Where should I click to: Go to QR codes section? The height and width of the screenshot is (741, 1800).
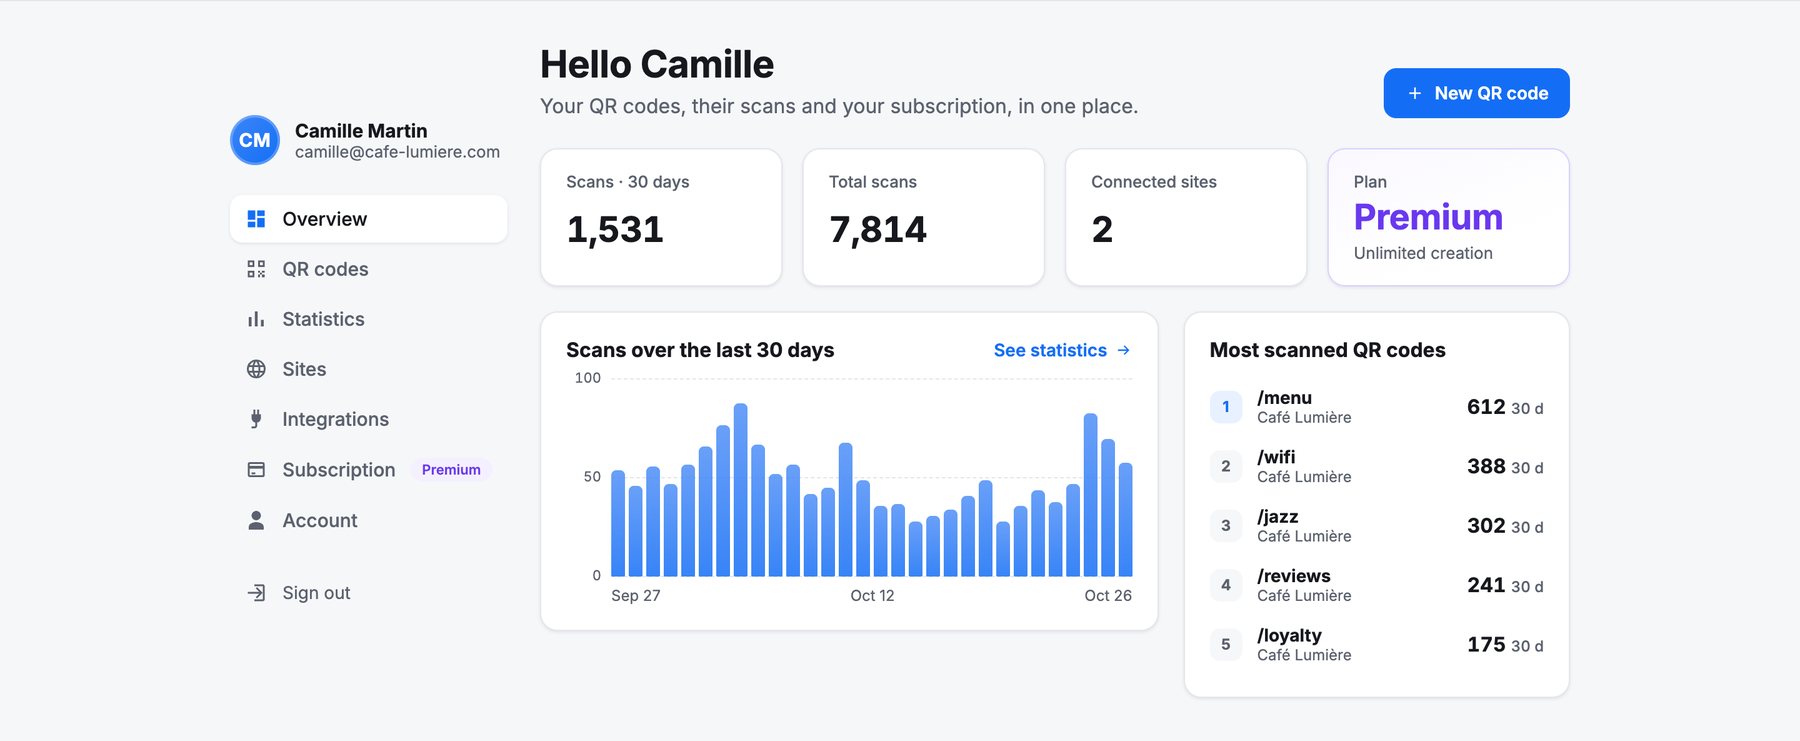[x=368, y=269]
